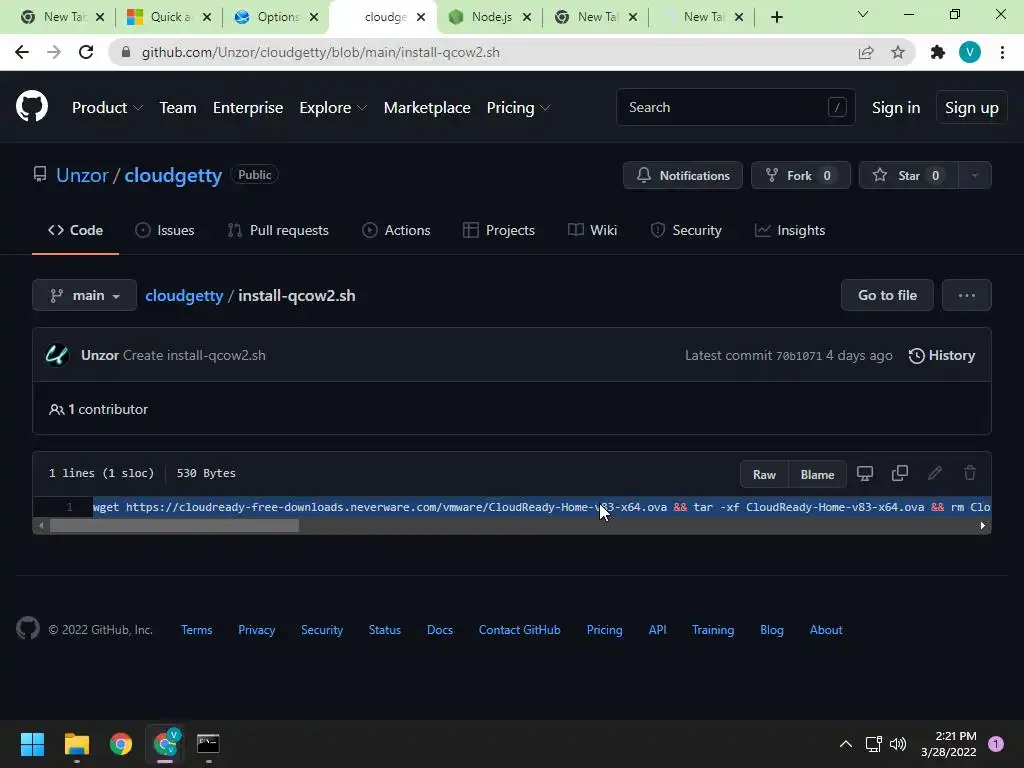Expand the Product dropdown menu
This screenshot has width=1024, height=768.
coord(107,108)
